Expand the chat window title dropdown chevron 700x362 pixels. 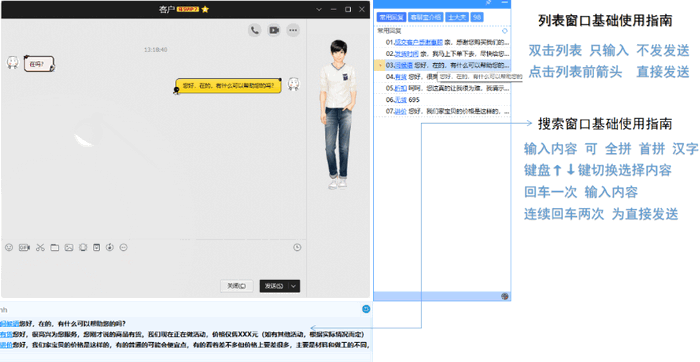319,9
